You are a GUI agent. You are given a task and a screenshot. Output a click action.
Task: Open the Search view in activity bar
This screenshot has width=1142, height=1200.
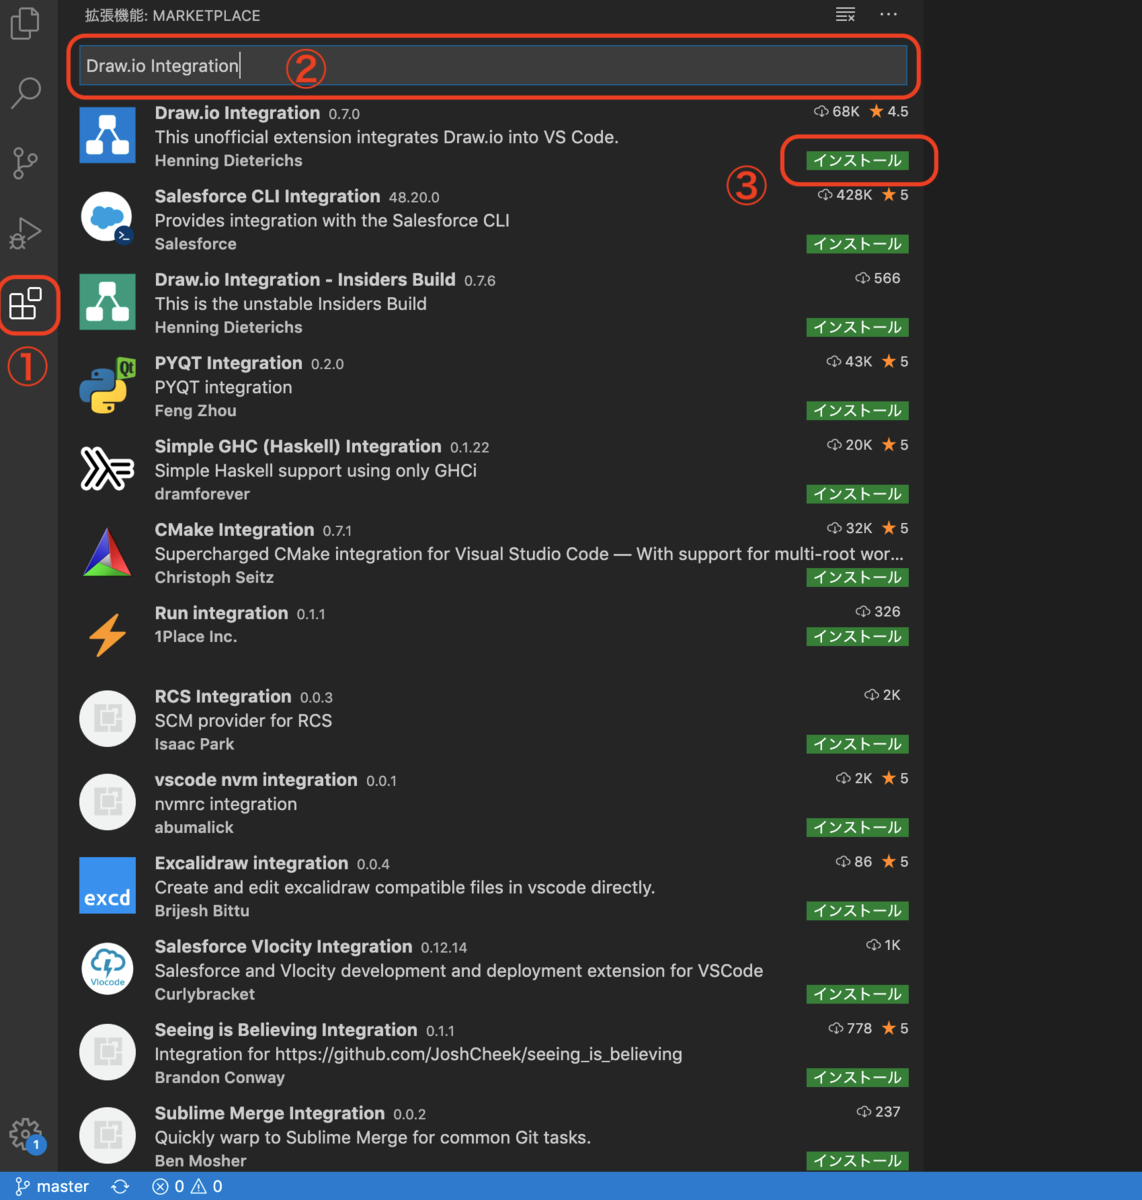click(x=25, y=93)
